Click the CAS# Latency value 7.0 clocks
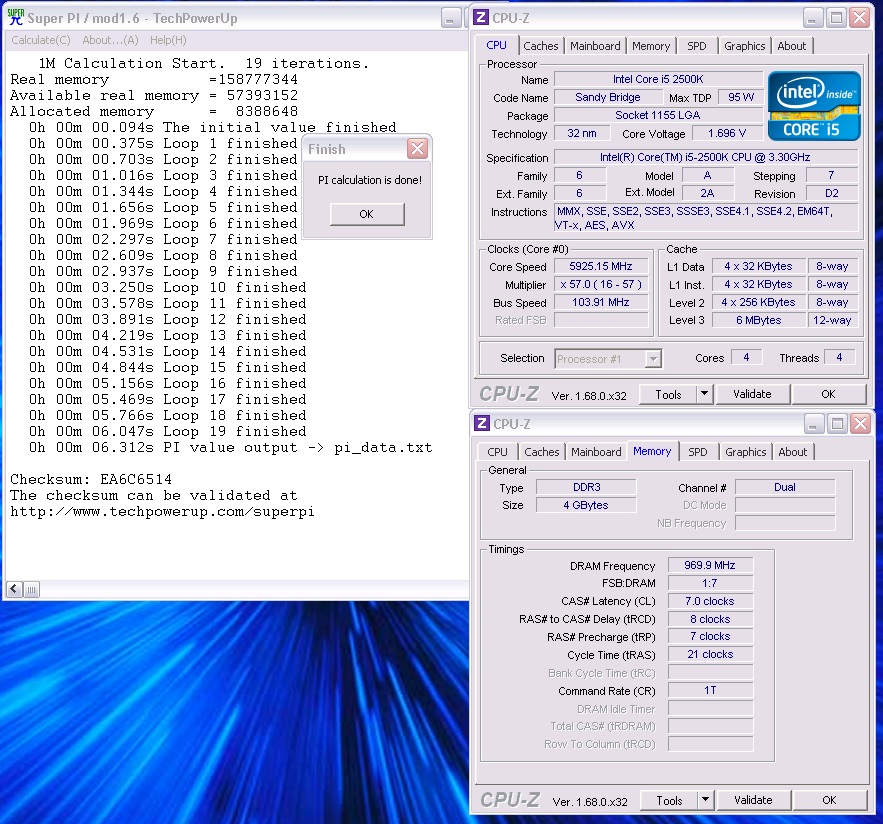This screenshot has width=883, height=824. click(x=710, y=601)
